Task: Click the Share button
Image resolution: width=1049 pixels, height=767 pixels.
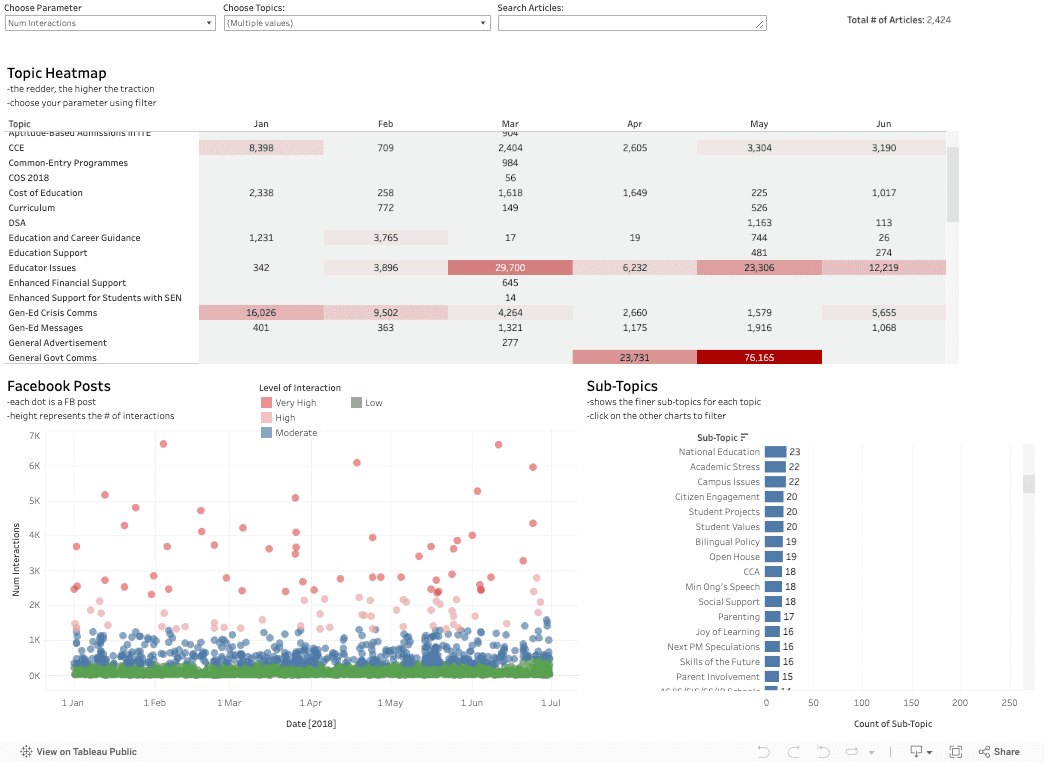Action: (999, 751)
